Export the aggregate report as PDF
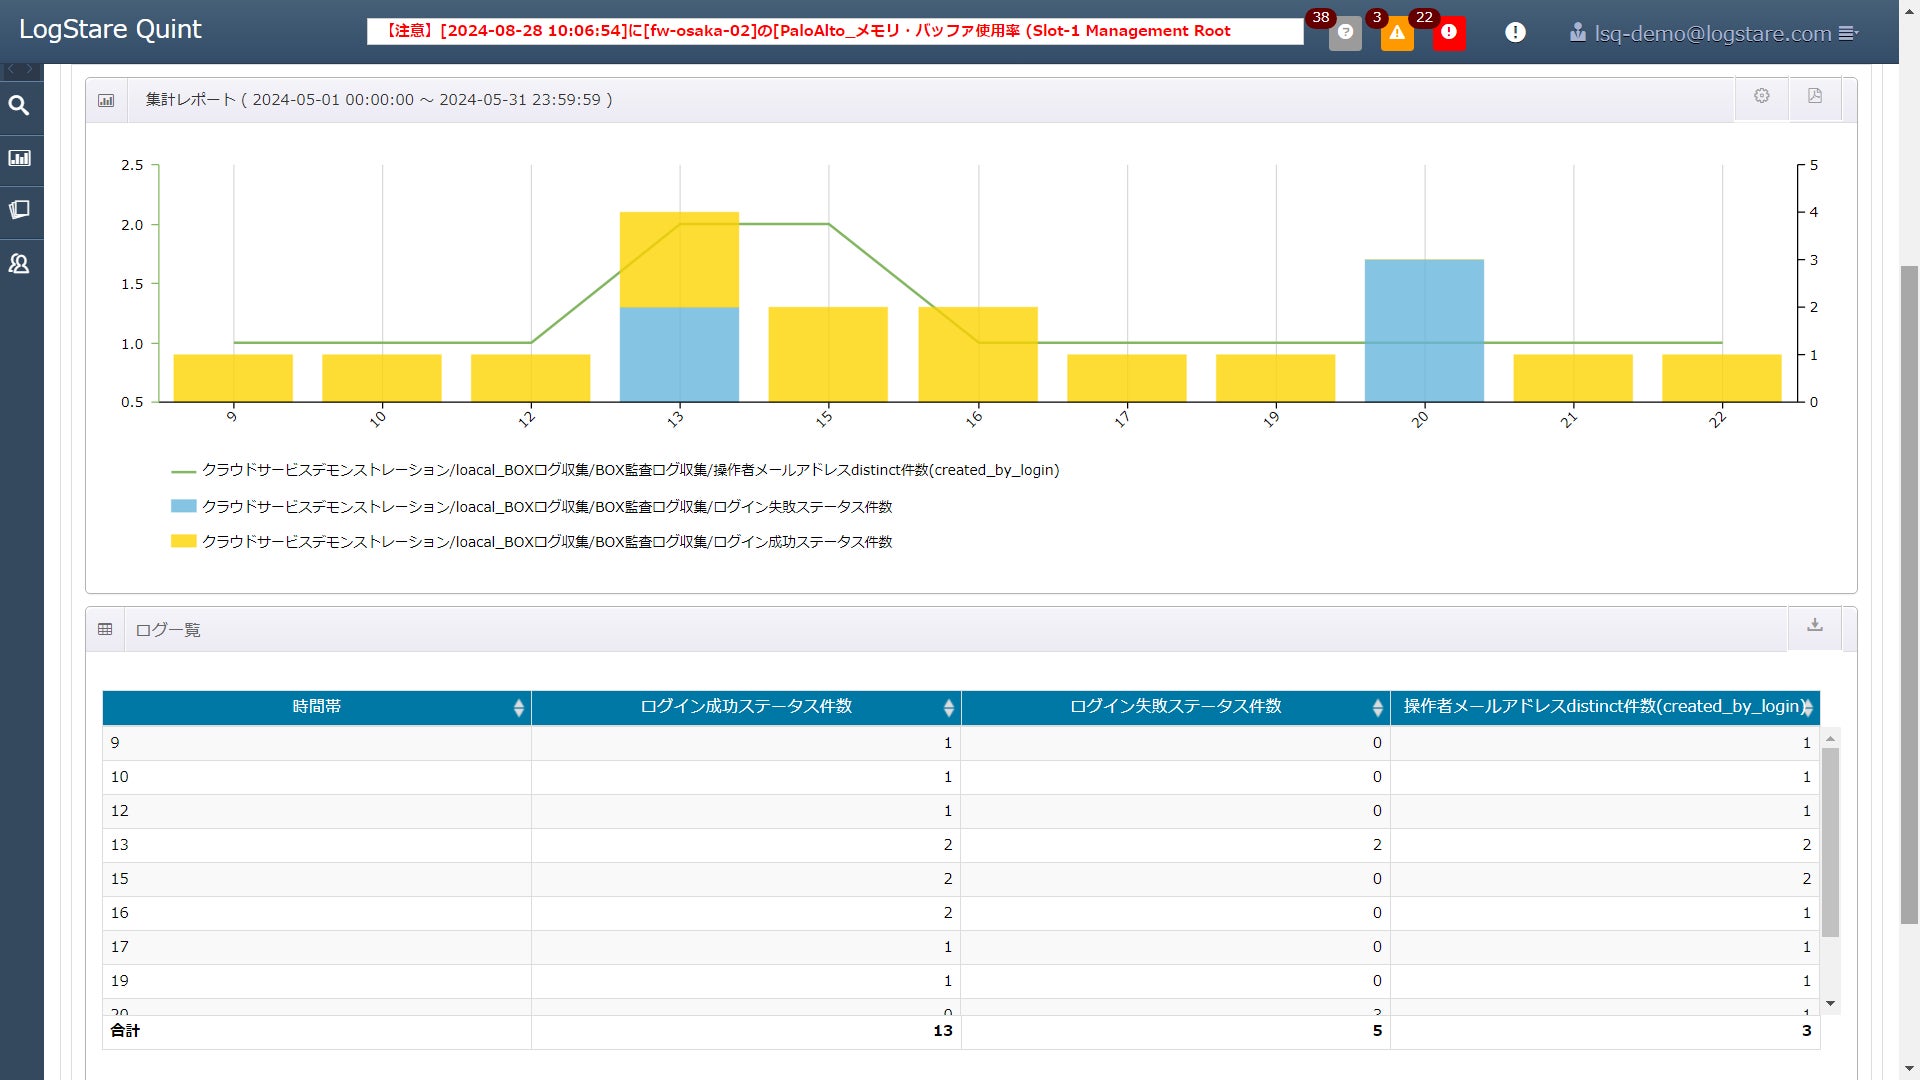Image resolution: width=1920 pixels, height=1080 pixels. 1814,96
